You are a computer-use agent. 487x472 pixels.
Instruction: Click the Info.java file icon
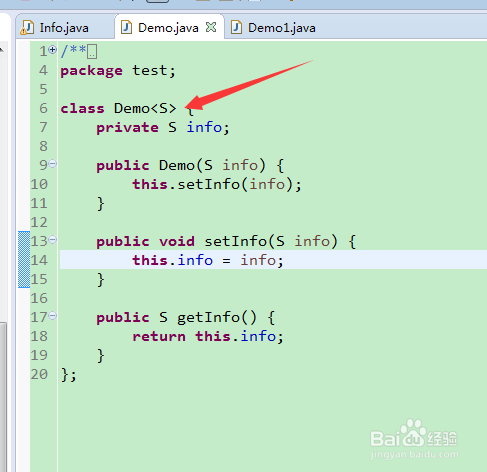point(27,27)
